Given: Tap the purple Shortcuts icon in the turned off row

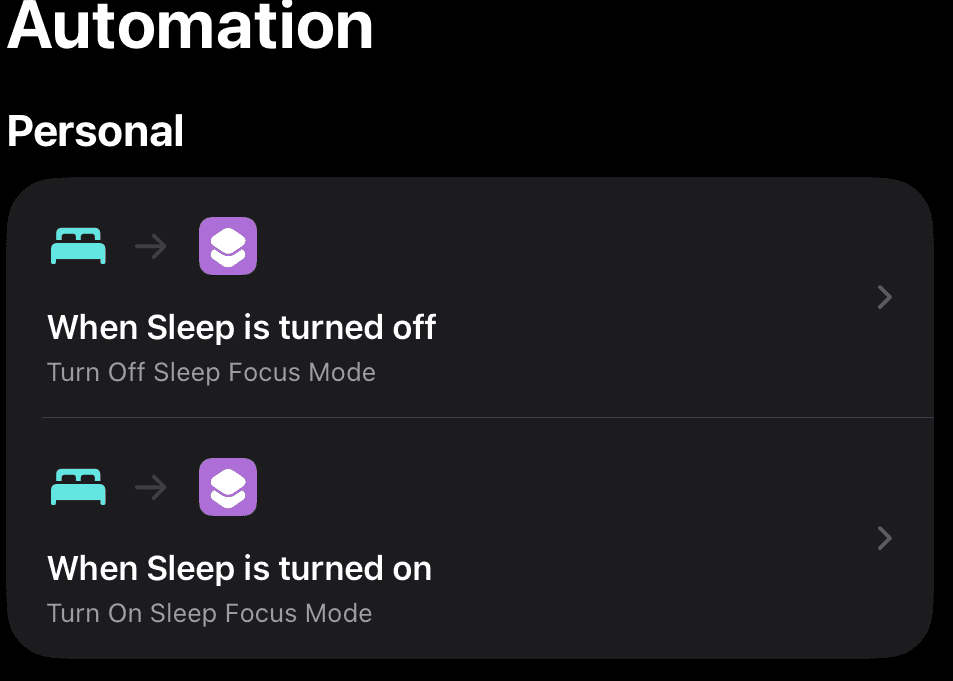Looking at the screenshot, I should point(228,246).
